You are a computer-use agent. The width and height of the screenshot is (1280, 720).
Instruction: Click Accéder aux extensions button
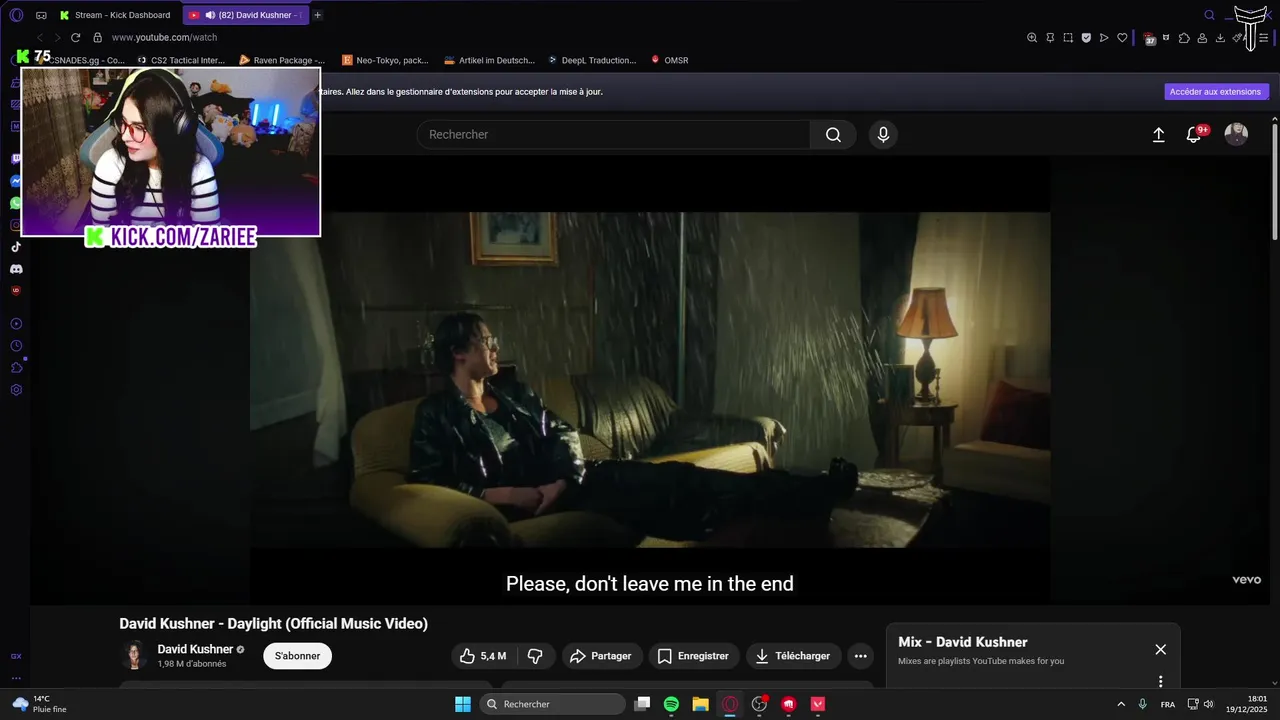(x=1216, y=92)
